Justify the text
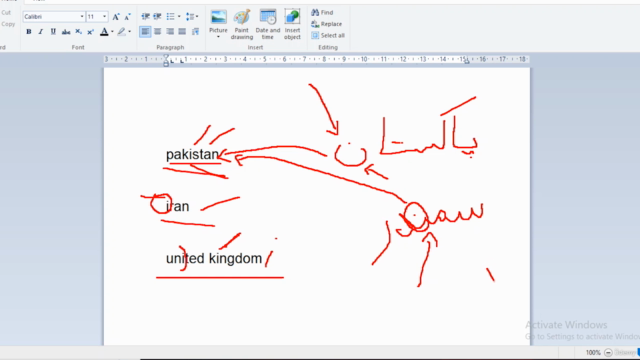This screenshot has width=640, height=360. point(182,31)
